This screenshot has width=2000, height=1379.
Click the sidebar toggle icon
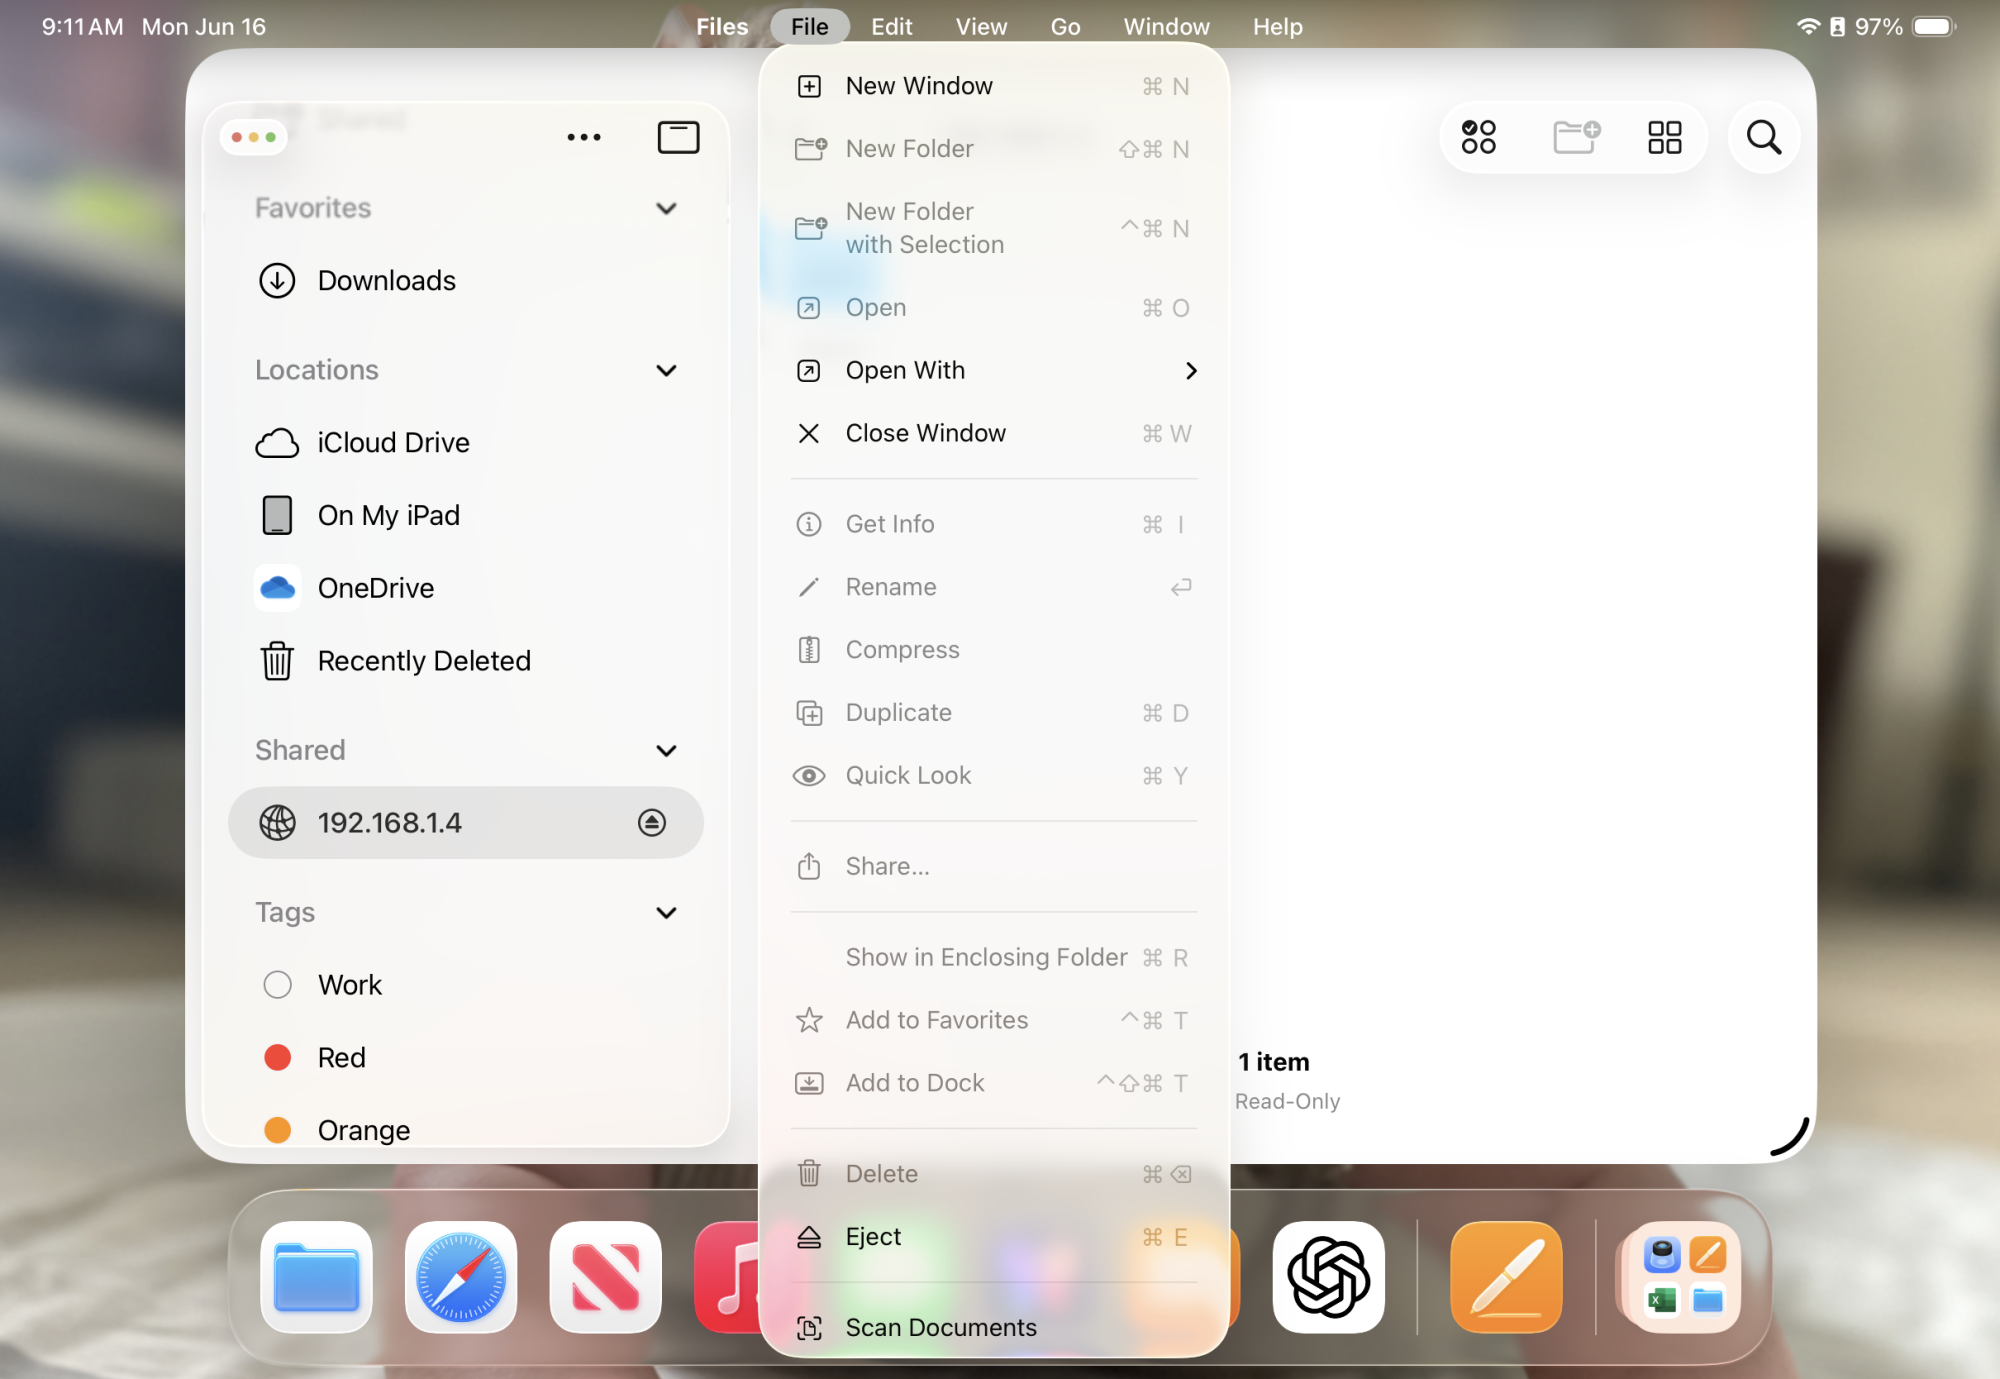click(x=678, y=137)
